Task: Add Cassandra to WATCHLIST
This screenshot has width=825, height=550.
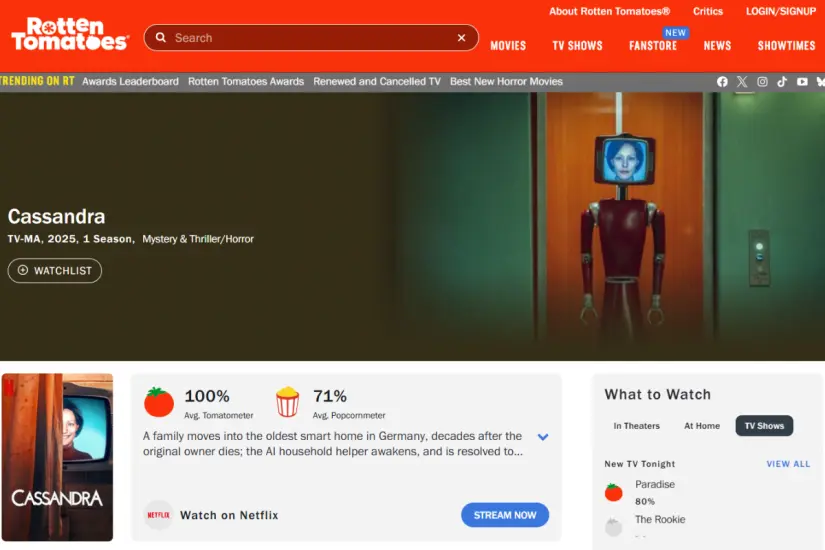Action: point(55,271)
